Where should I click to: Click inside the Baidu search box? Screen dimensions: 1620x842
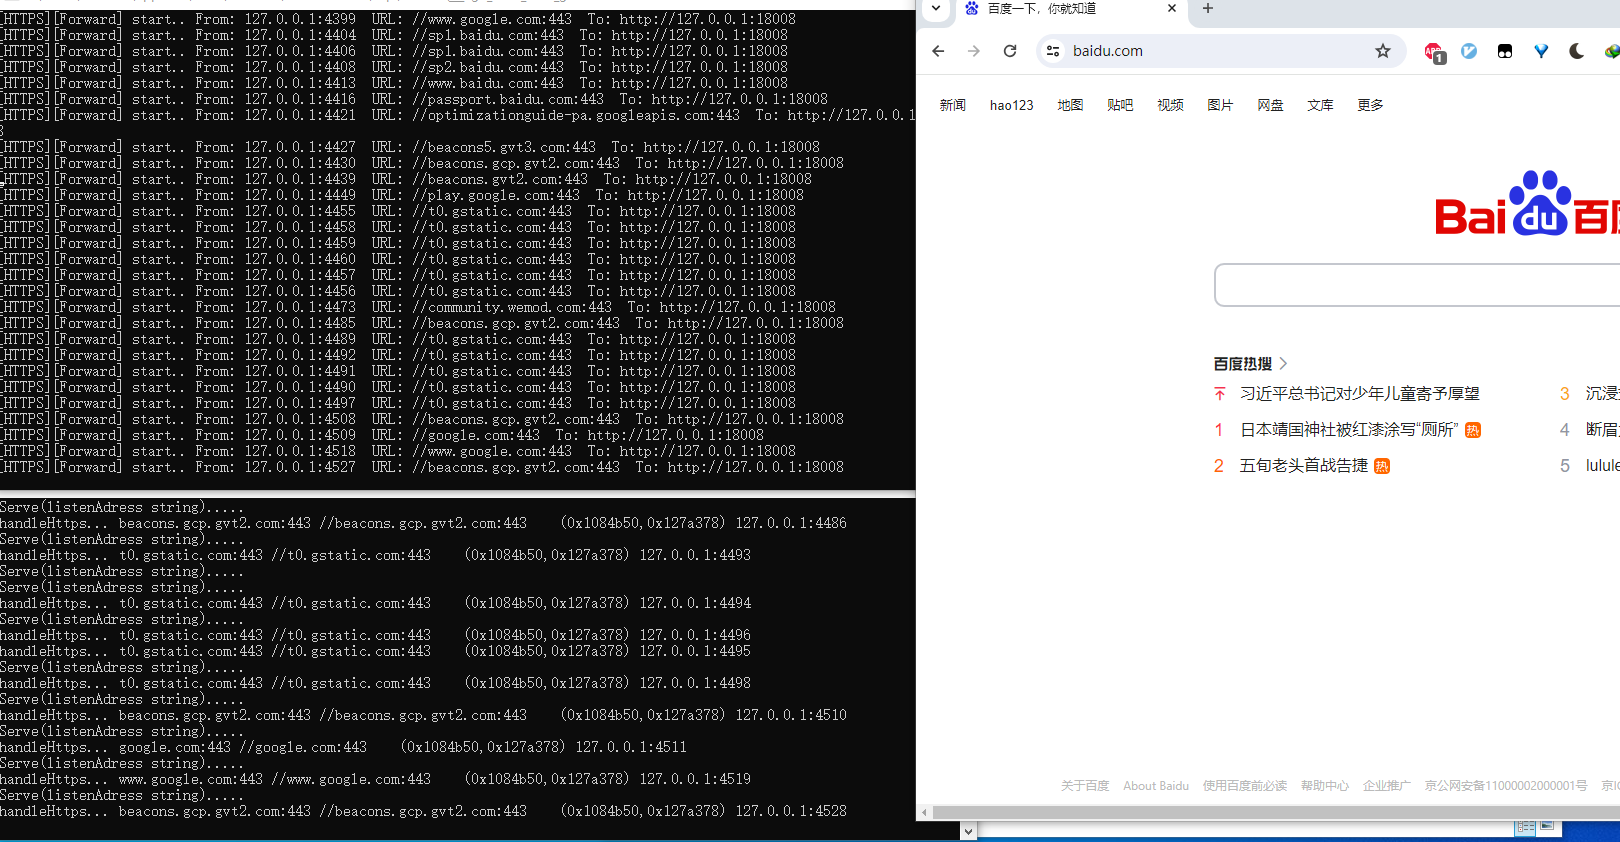pos(1417,285)
